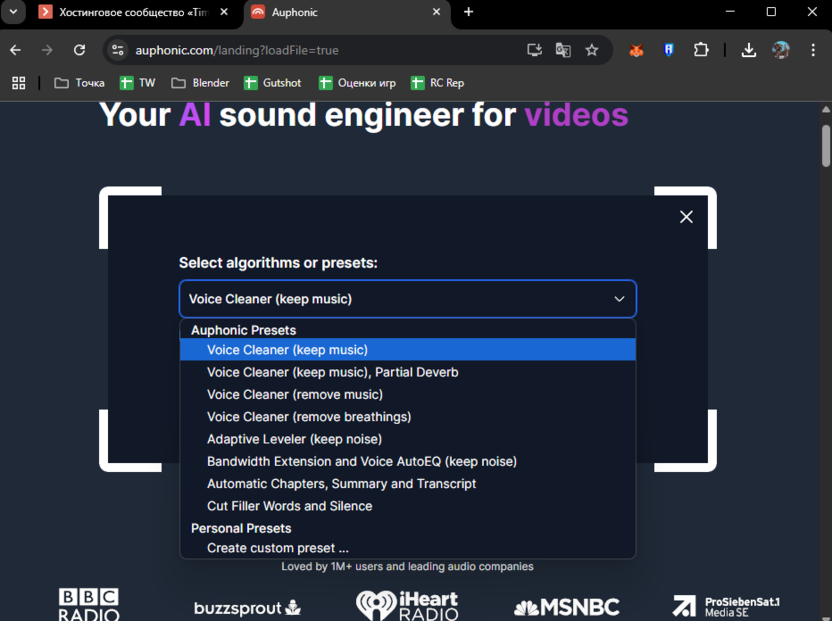Select Create custom preset option

click(408, 548)
